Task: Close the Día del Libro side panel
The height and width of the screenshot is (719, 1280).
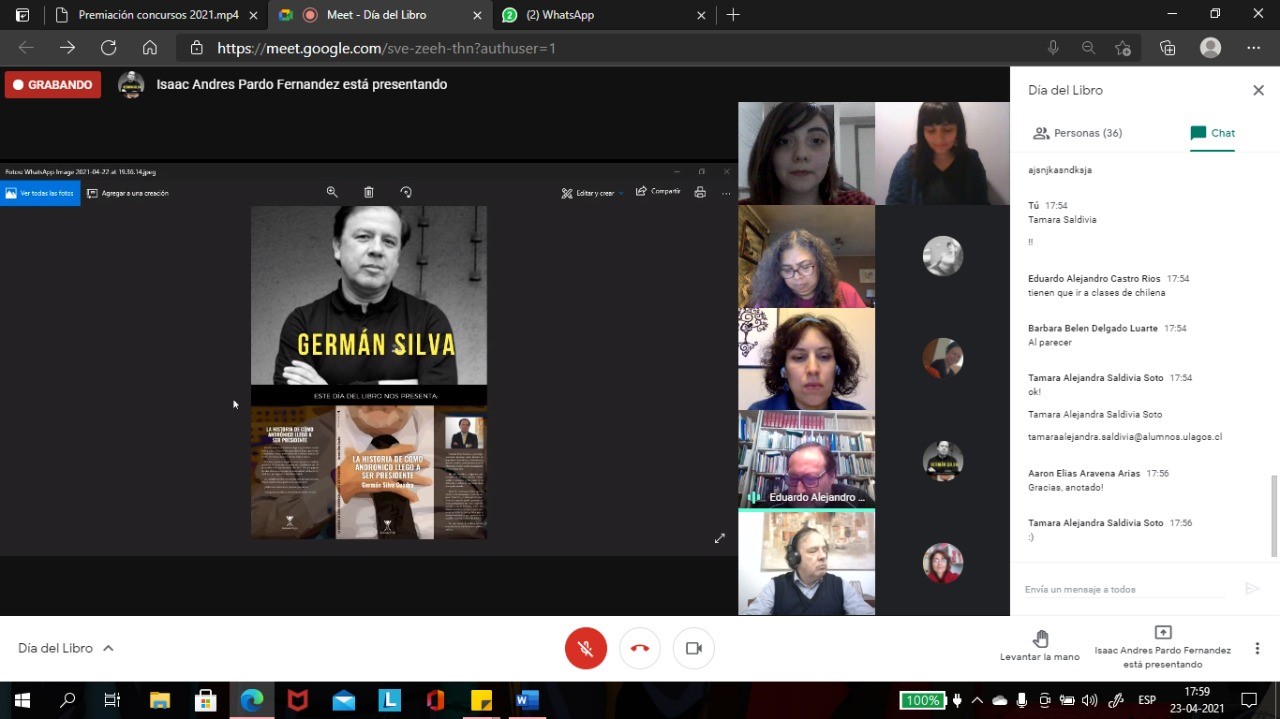Action: click(1258, 90)
